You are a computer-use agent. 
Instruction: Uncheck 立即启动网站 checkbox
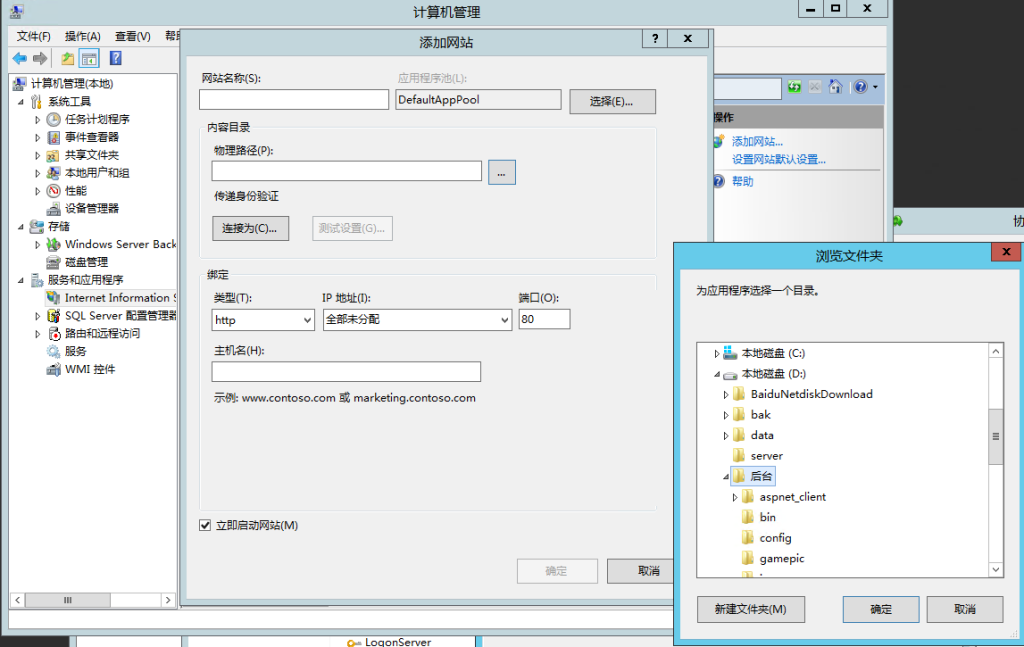click(x=206, y=525)
